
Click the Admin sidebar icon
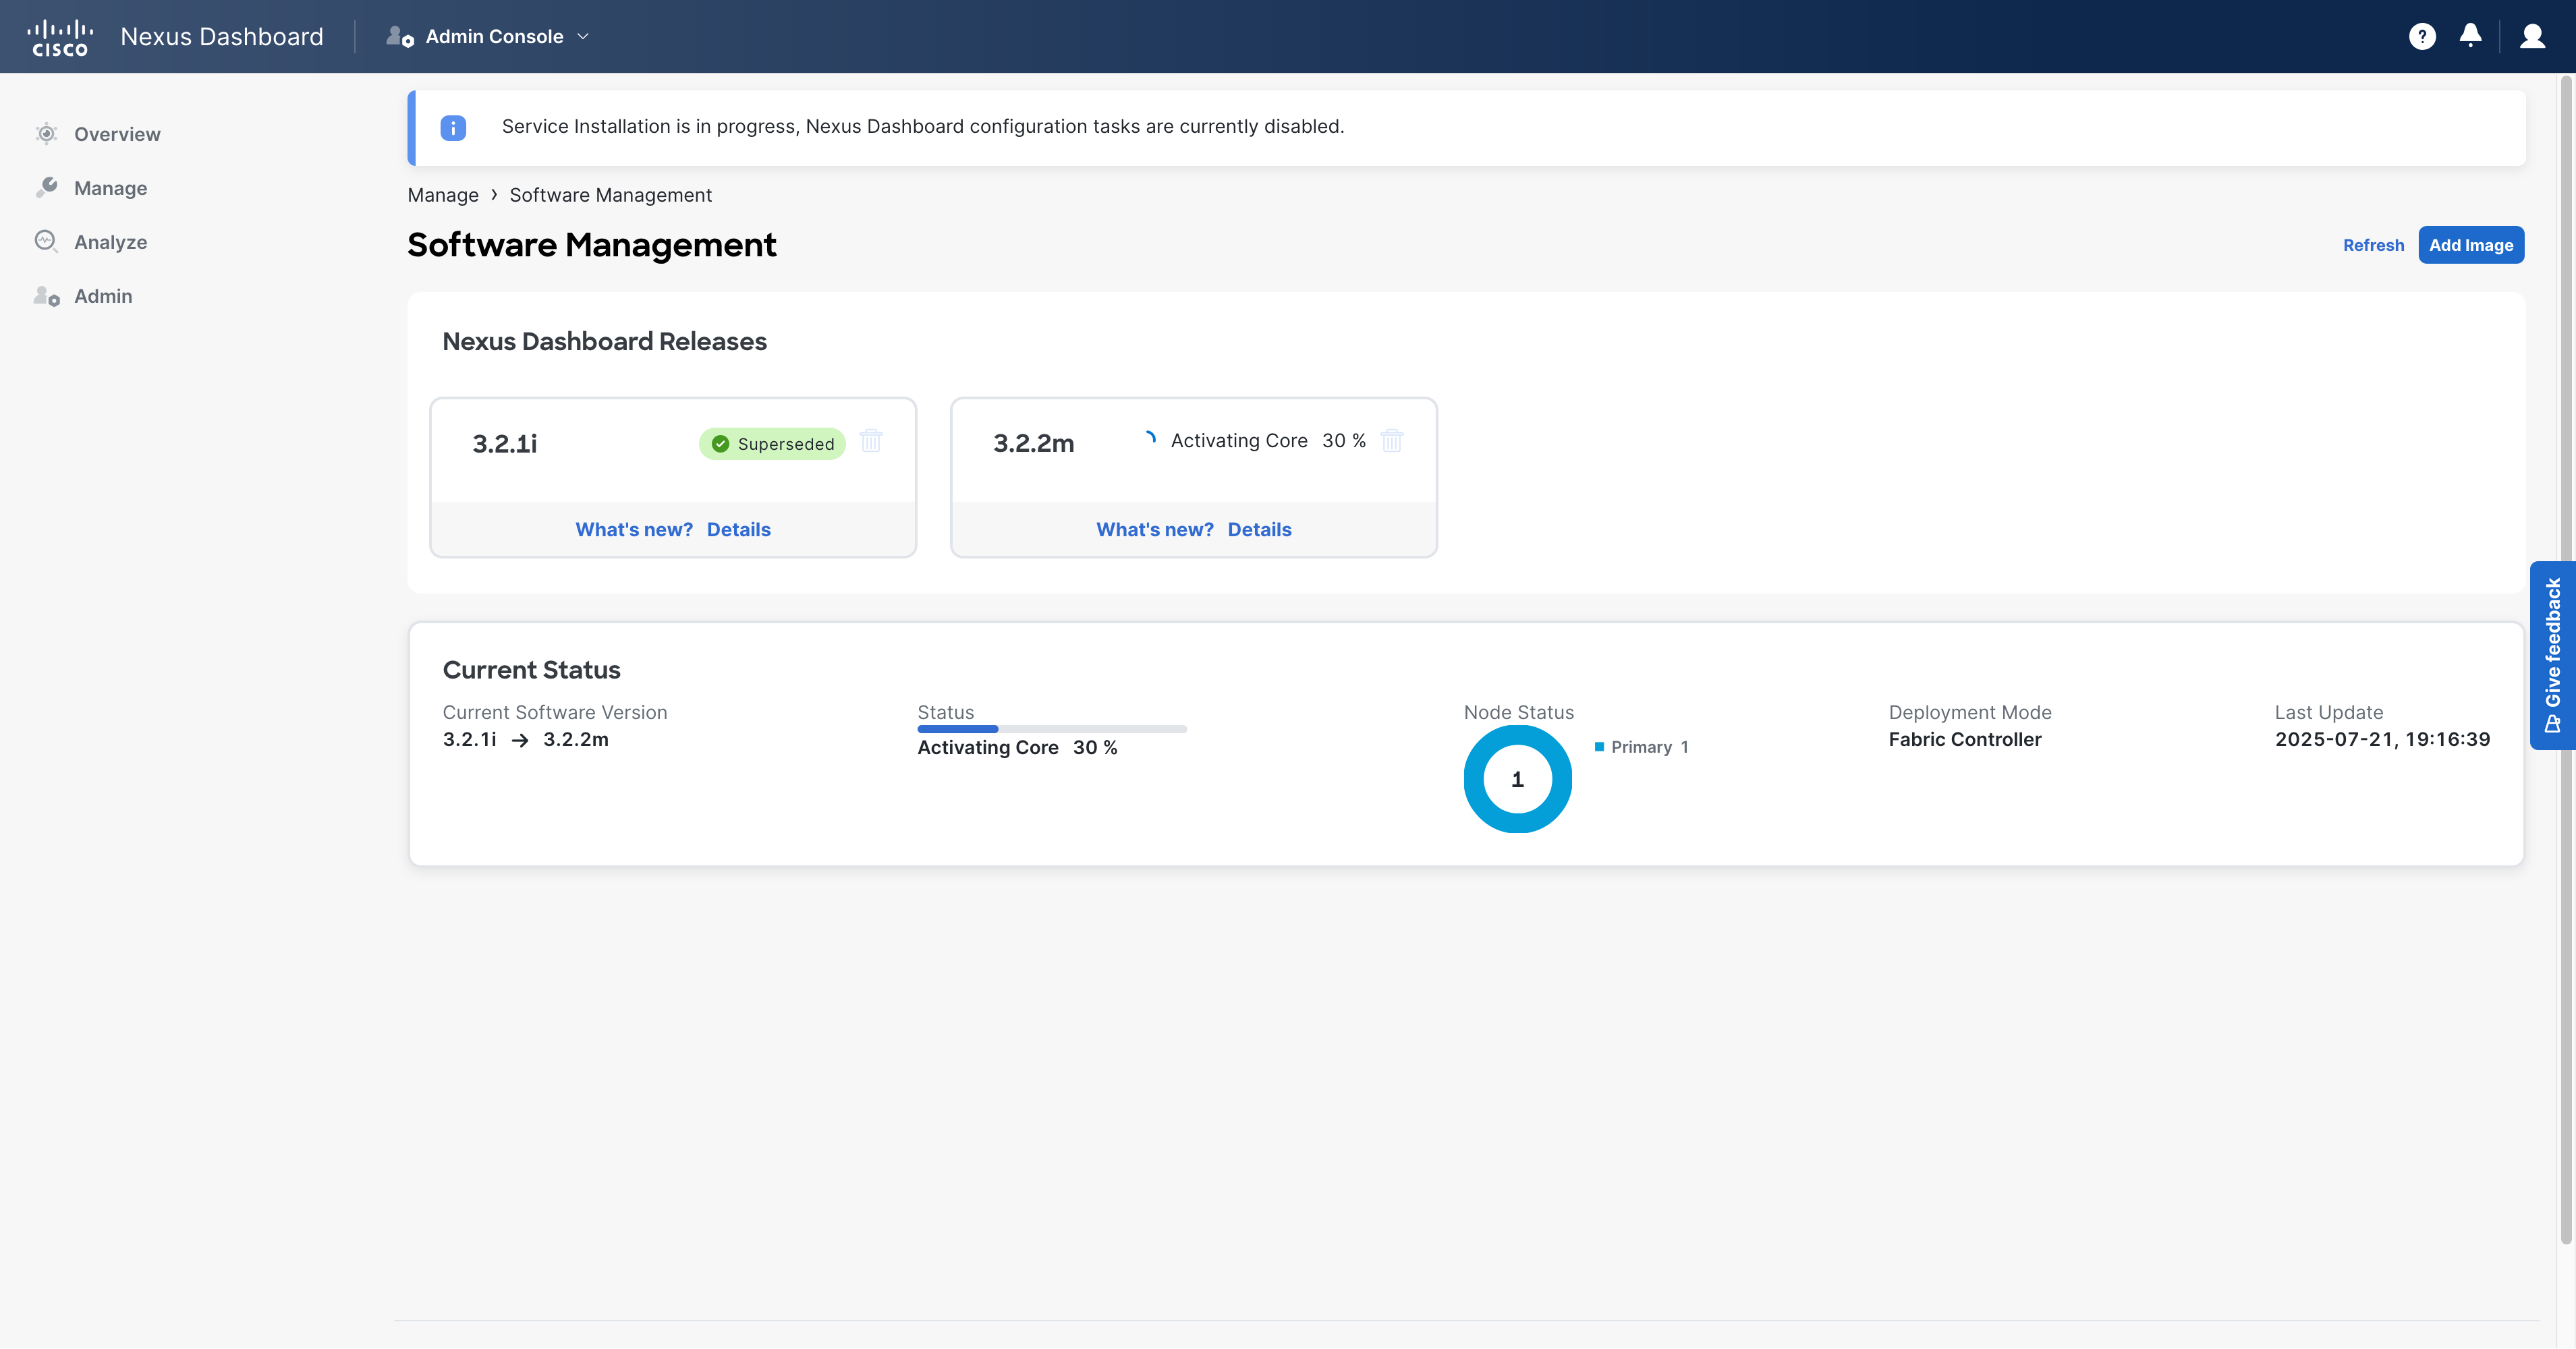point(46,296)
